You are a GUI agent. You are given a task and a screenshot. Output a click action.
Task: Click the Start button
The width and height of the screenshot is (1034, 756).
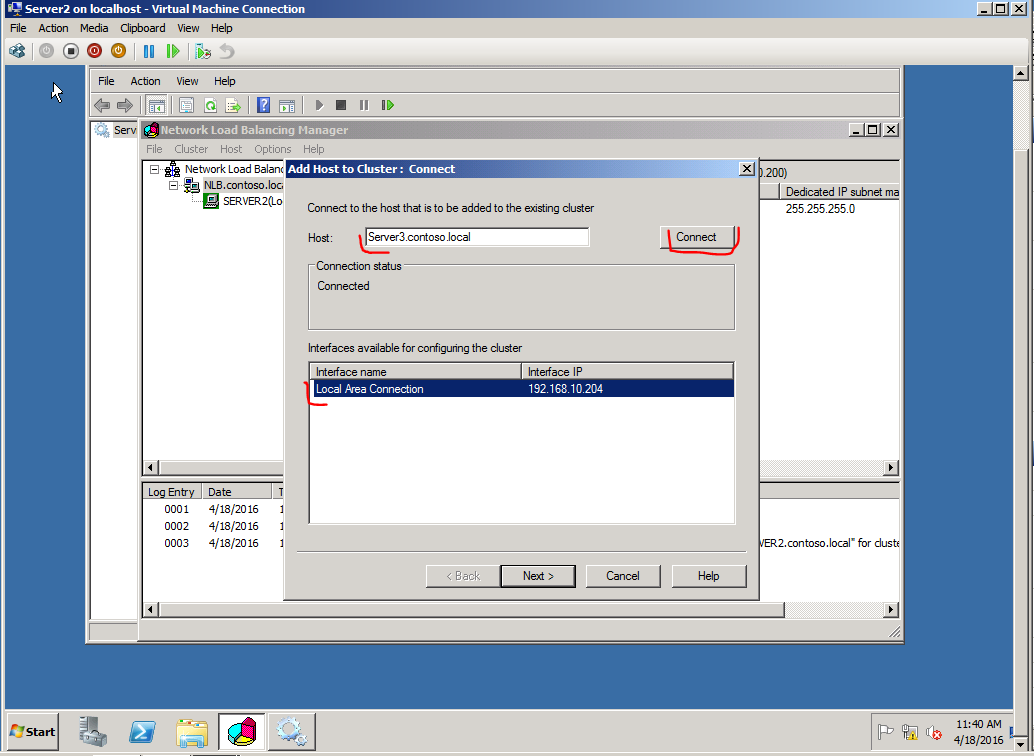[32, 732]
